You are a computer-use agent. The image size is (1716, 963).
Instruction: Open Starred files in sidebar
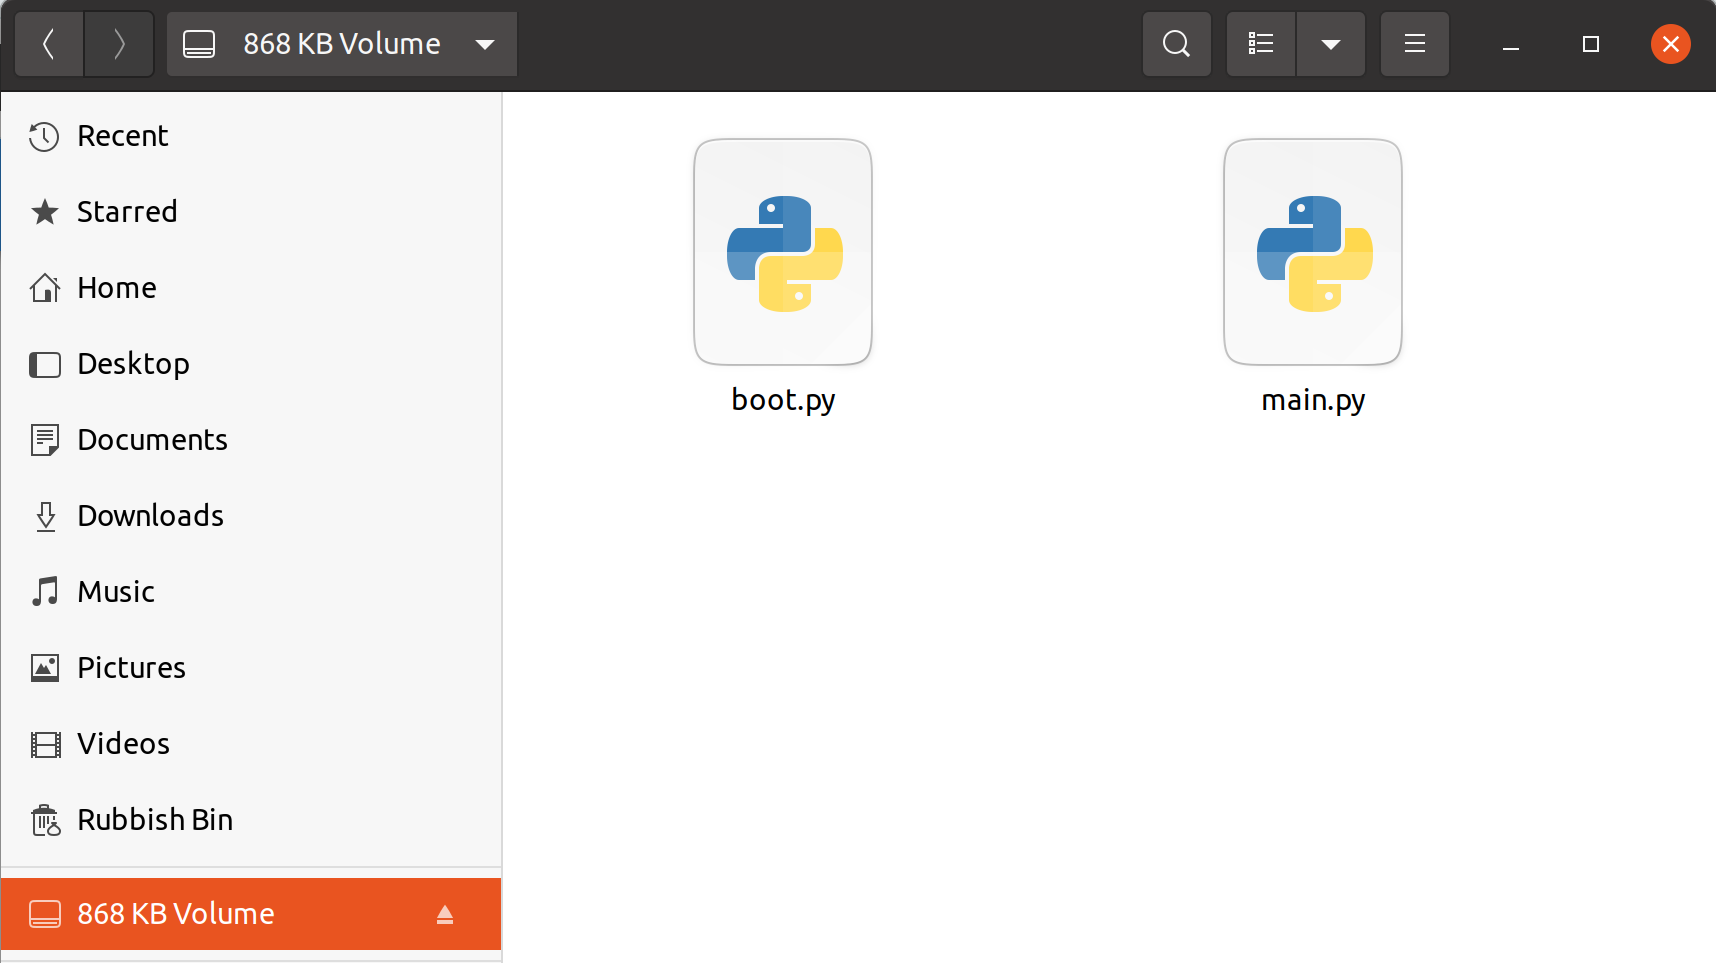point(126,212)
